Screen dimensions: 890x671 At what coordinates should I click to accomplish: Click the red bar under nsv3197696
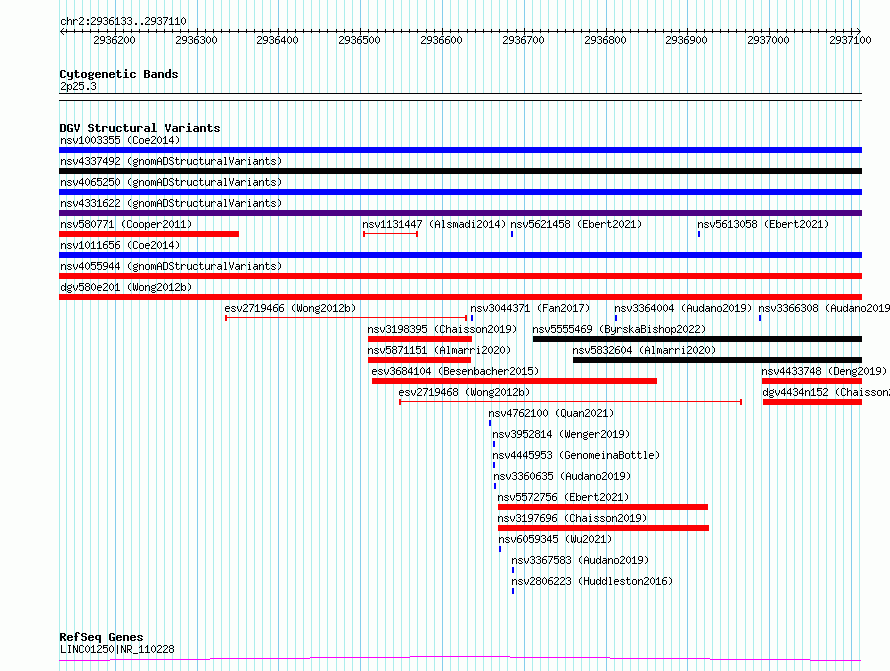603,528
